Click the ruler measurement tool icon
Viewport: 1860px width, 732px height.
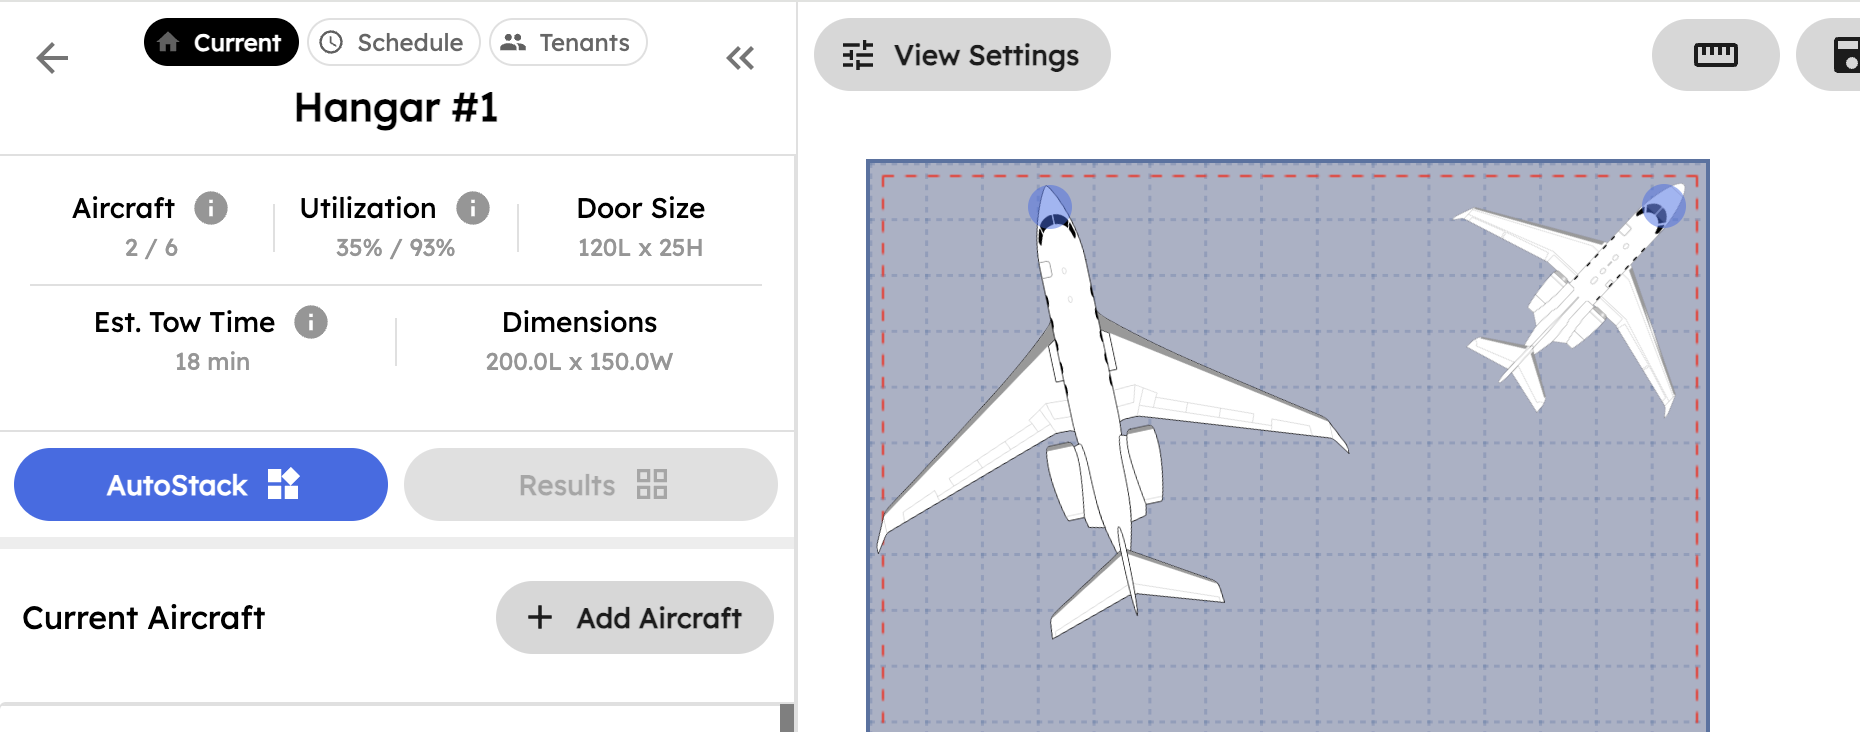[x=1715, y=55]
